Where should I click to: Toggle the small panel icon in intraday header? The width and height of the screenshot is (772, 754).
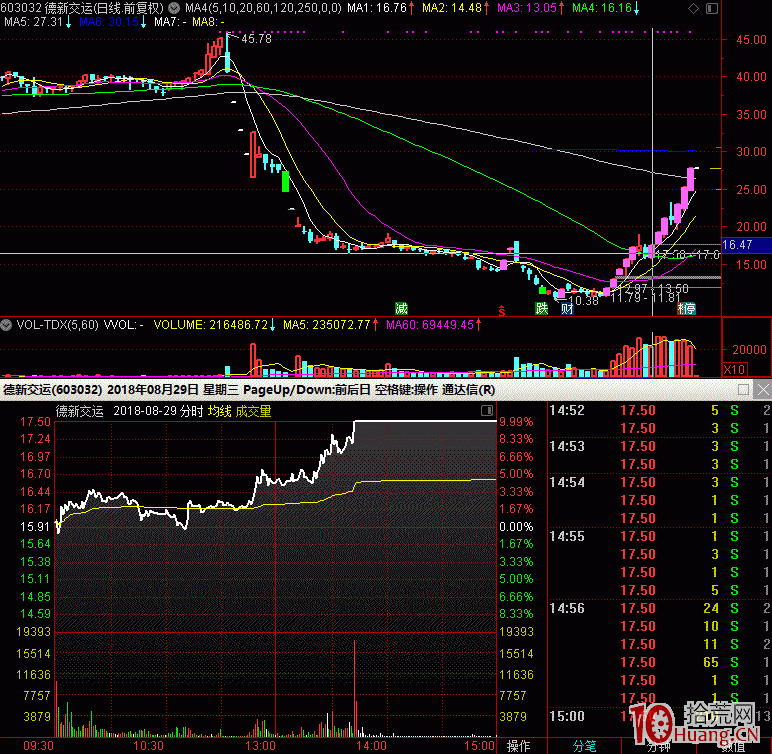tap(487, 410)
